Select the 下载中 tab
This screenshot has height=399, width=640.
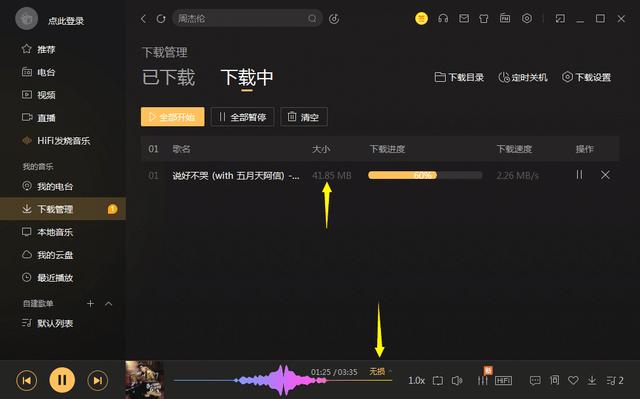pyautogui.click(x=247, y=78)
